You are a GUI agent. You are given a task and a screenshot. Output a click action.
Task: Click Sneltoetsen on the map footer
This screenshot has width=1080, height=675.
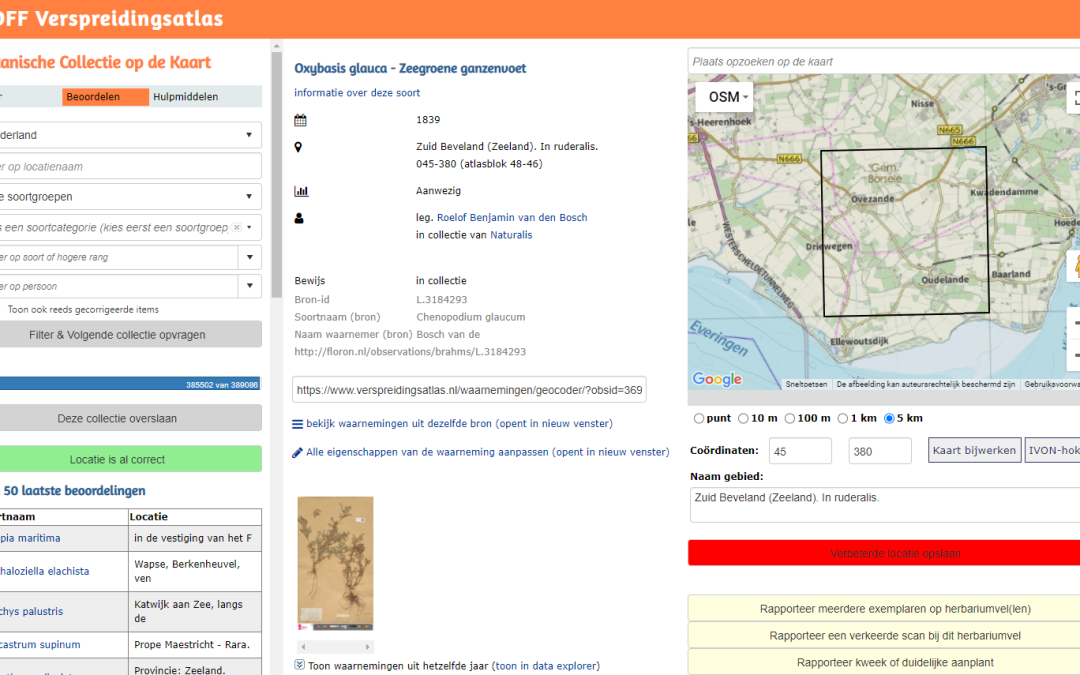[x=806, y=384]
